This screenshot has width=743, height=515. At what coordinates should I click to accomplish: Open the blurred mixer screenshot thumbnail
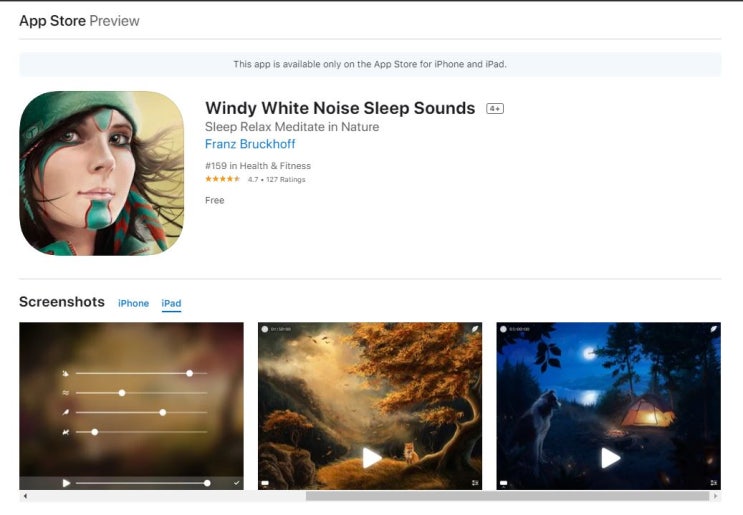pyautogui.click(x=131, y=406)
